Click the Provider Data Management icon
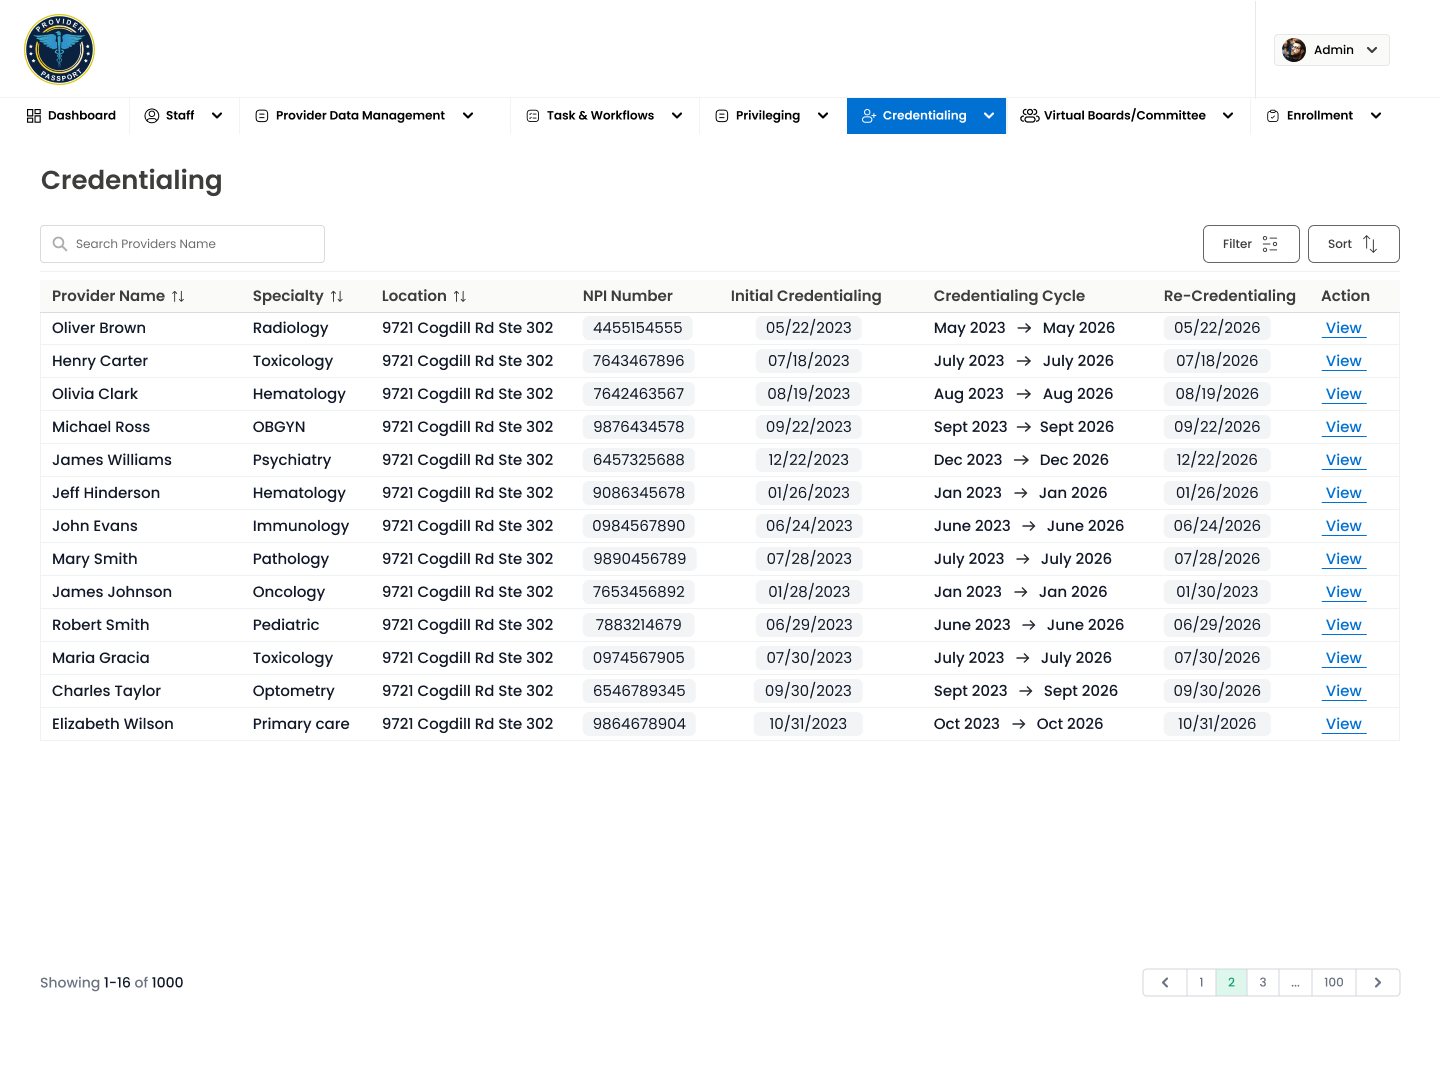1440x1090 pixels. click(262, 115)
